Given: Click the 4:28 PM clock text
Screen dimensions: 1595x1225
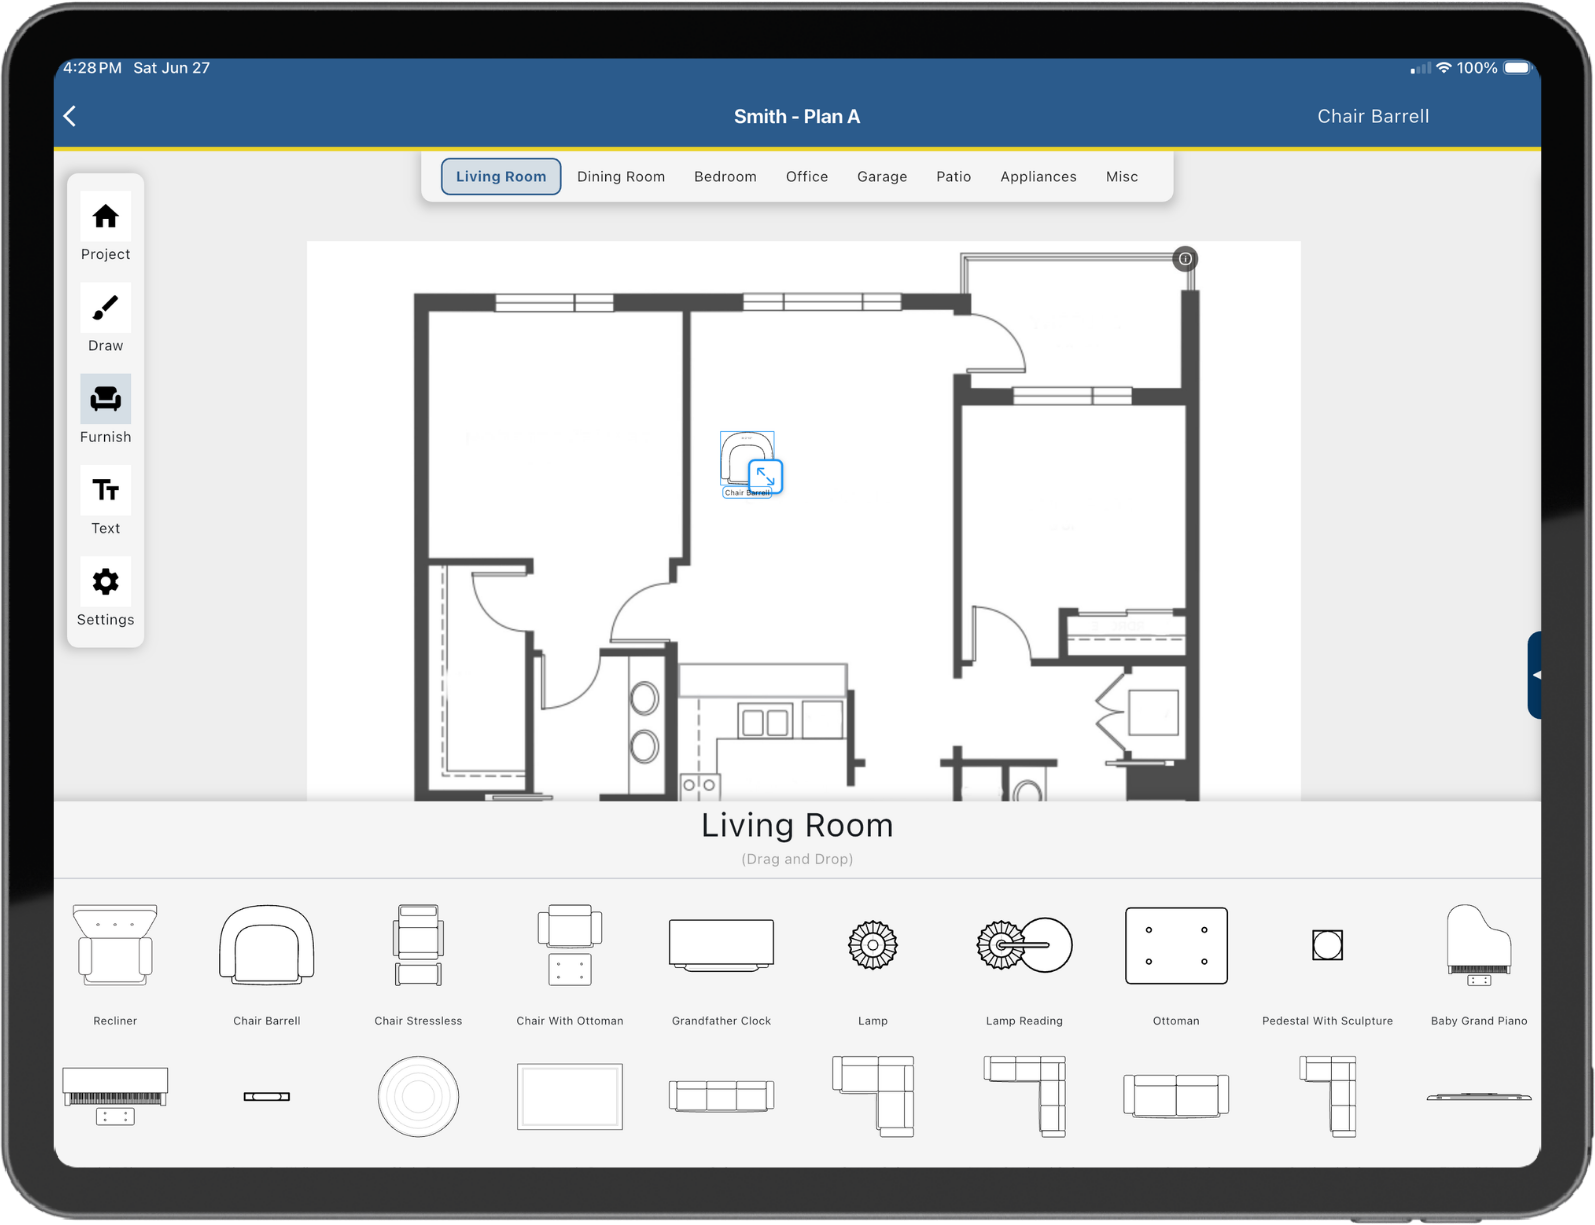Looking at the screenshot, I should 92,68.
